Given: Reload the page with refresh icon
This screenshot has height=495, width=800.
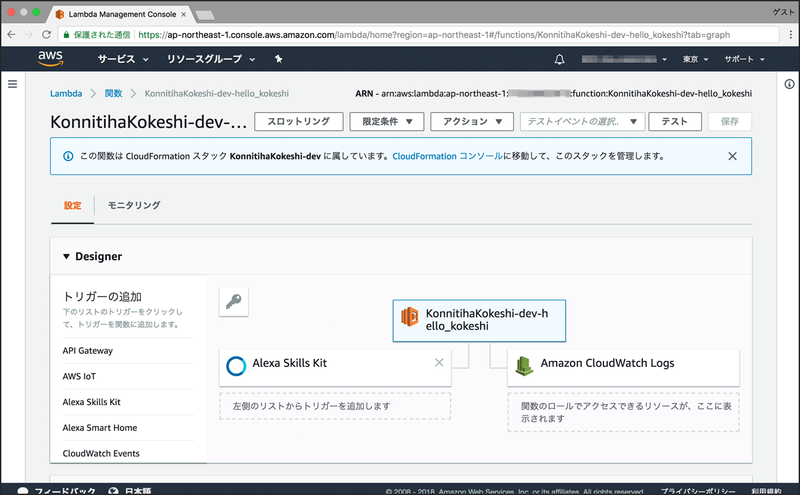Looking at the screenshot, I should [46, 35].
